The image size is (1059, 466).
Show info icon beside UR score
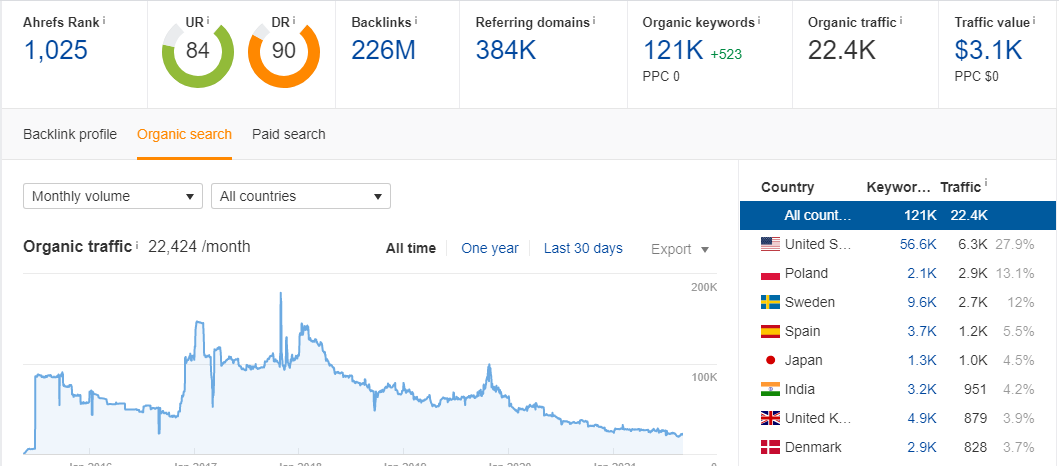tap(208, 19)
